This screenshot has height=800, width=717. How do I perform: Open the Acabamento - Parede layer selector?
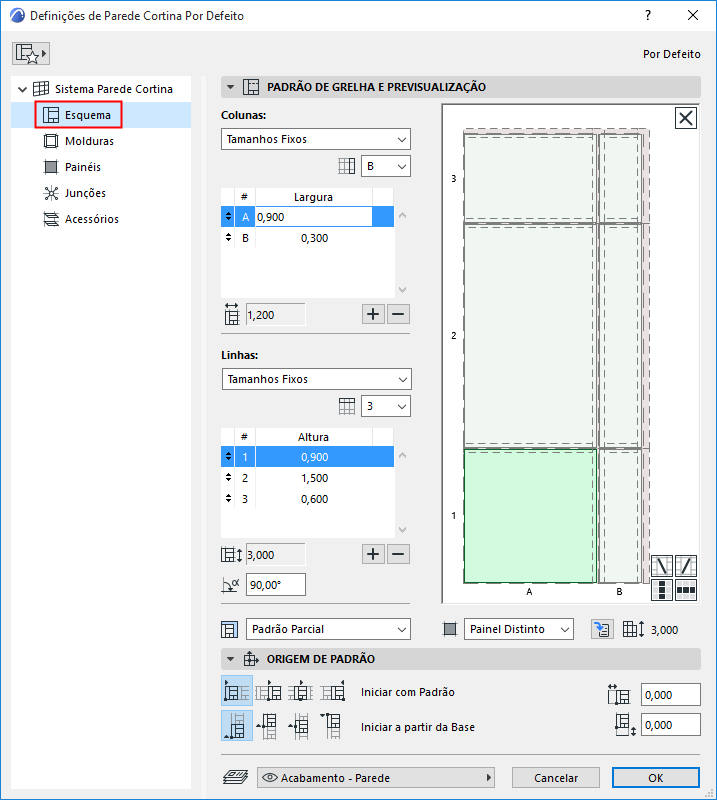point(376,778)
